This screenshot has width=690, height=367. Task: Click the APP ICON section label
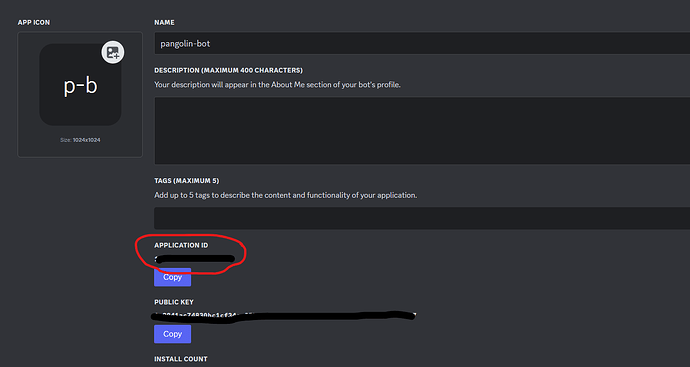pos(34,22)
